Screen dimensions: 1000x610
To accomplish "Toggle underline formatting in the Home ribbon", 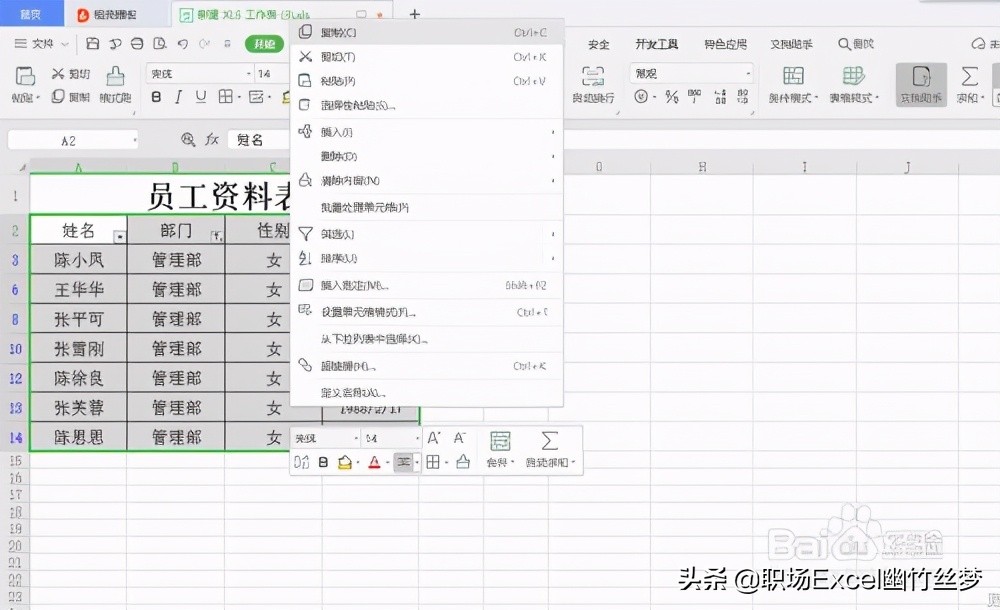I will point(198,96).
